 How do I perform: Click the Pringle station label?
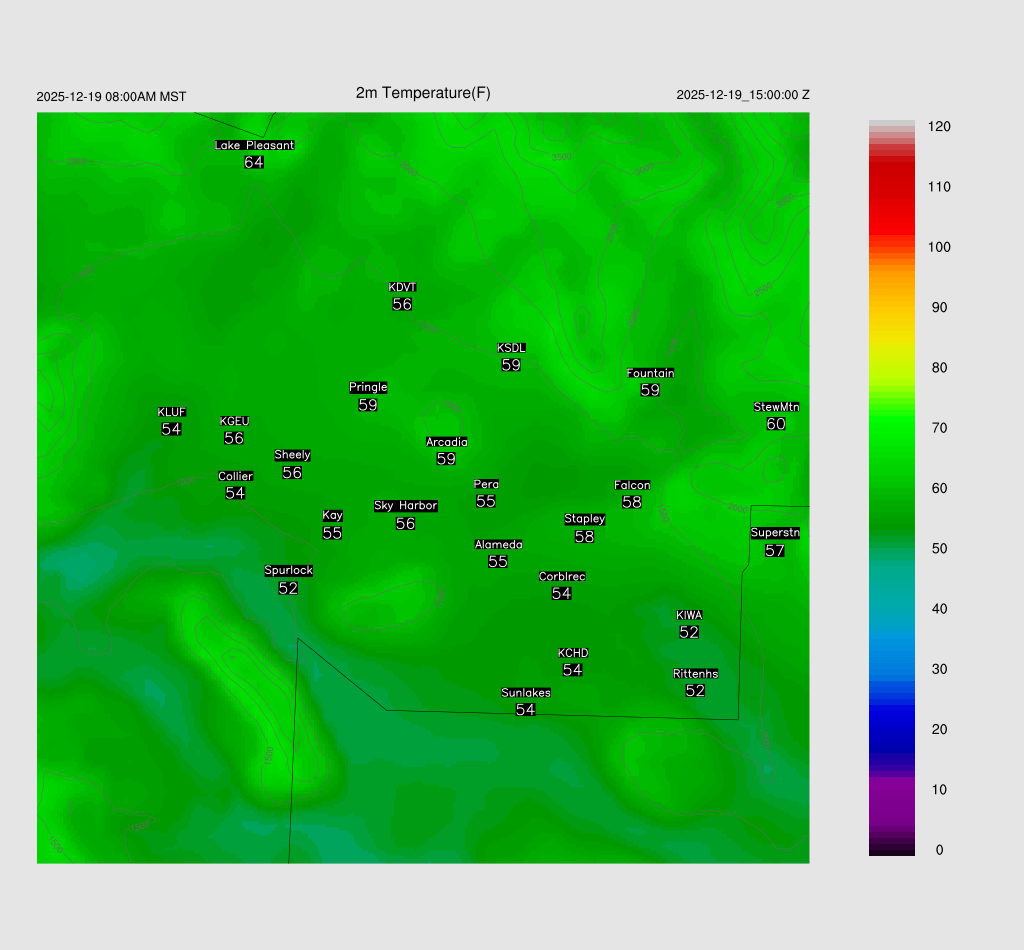(368, 387)
